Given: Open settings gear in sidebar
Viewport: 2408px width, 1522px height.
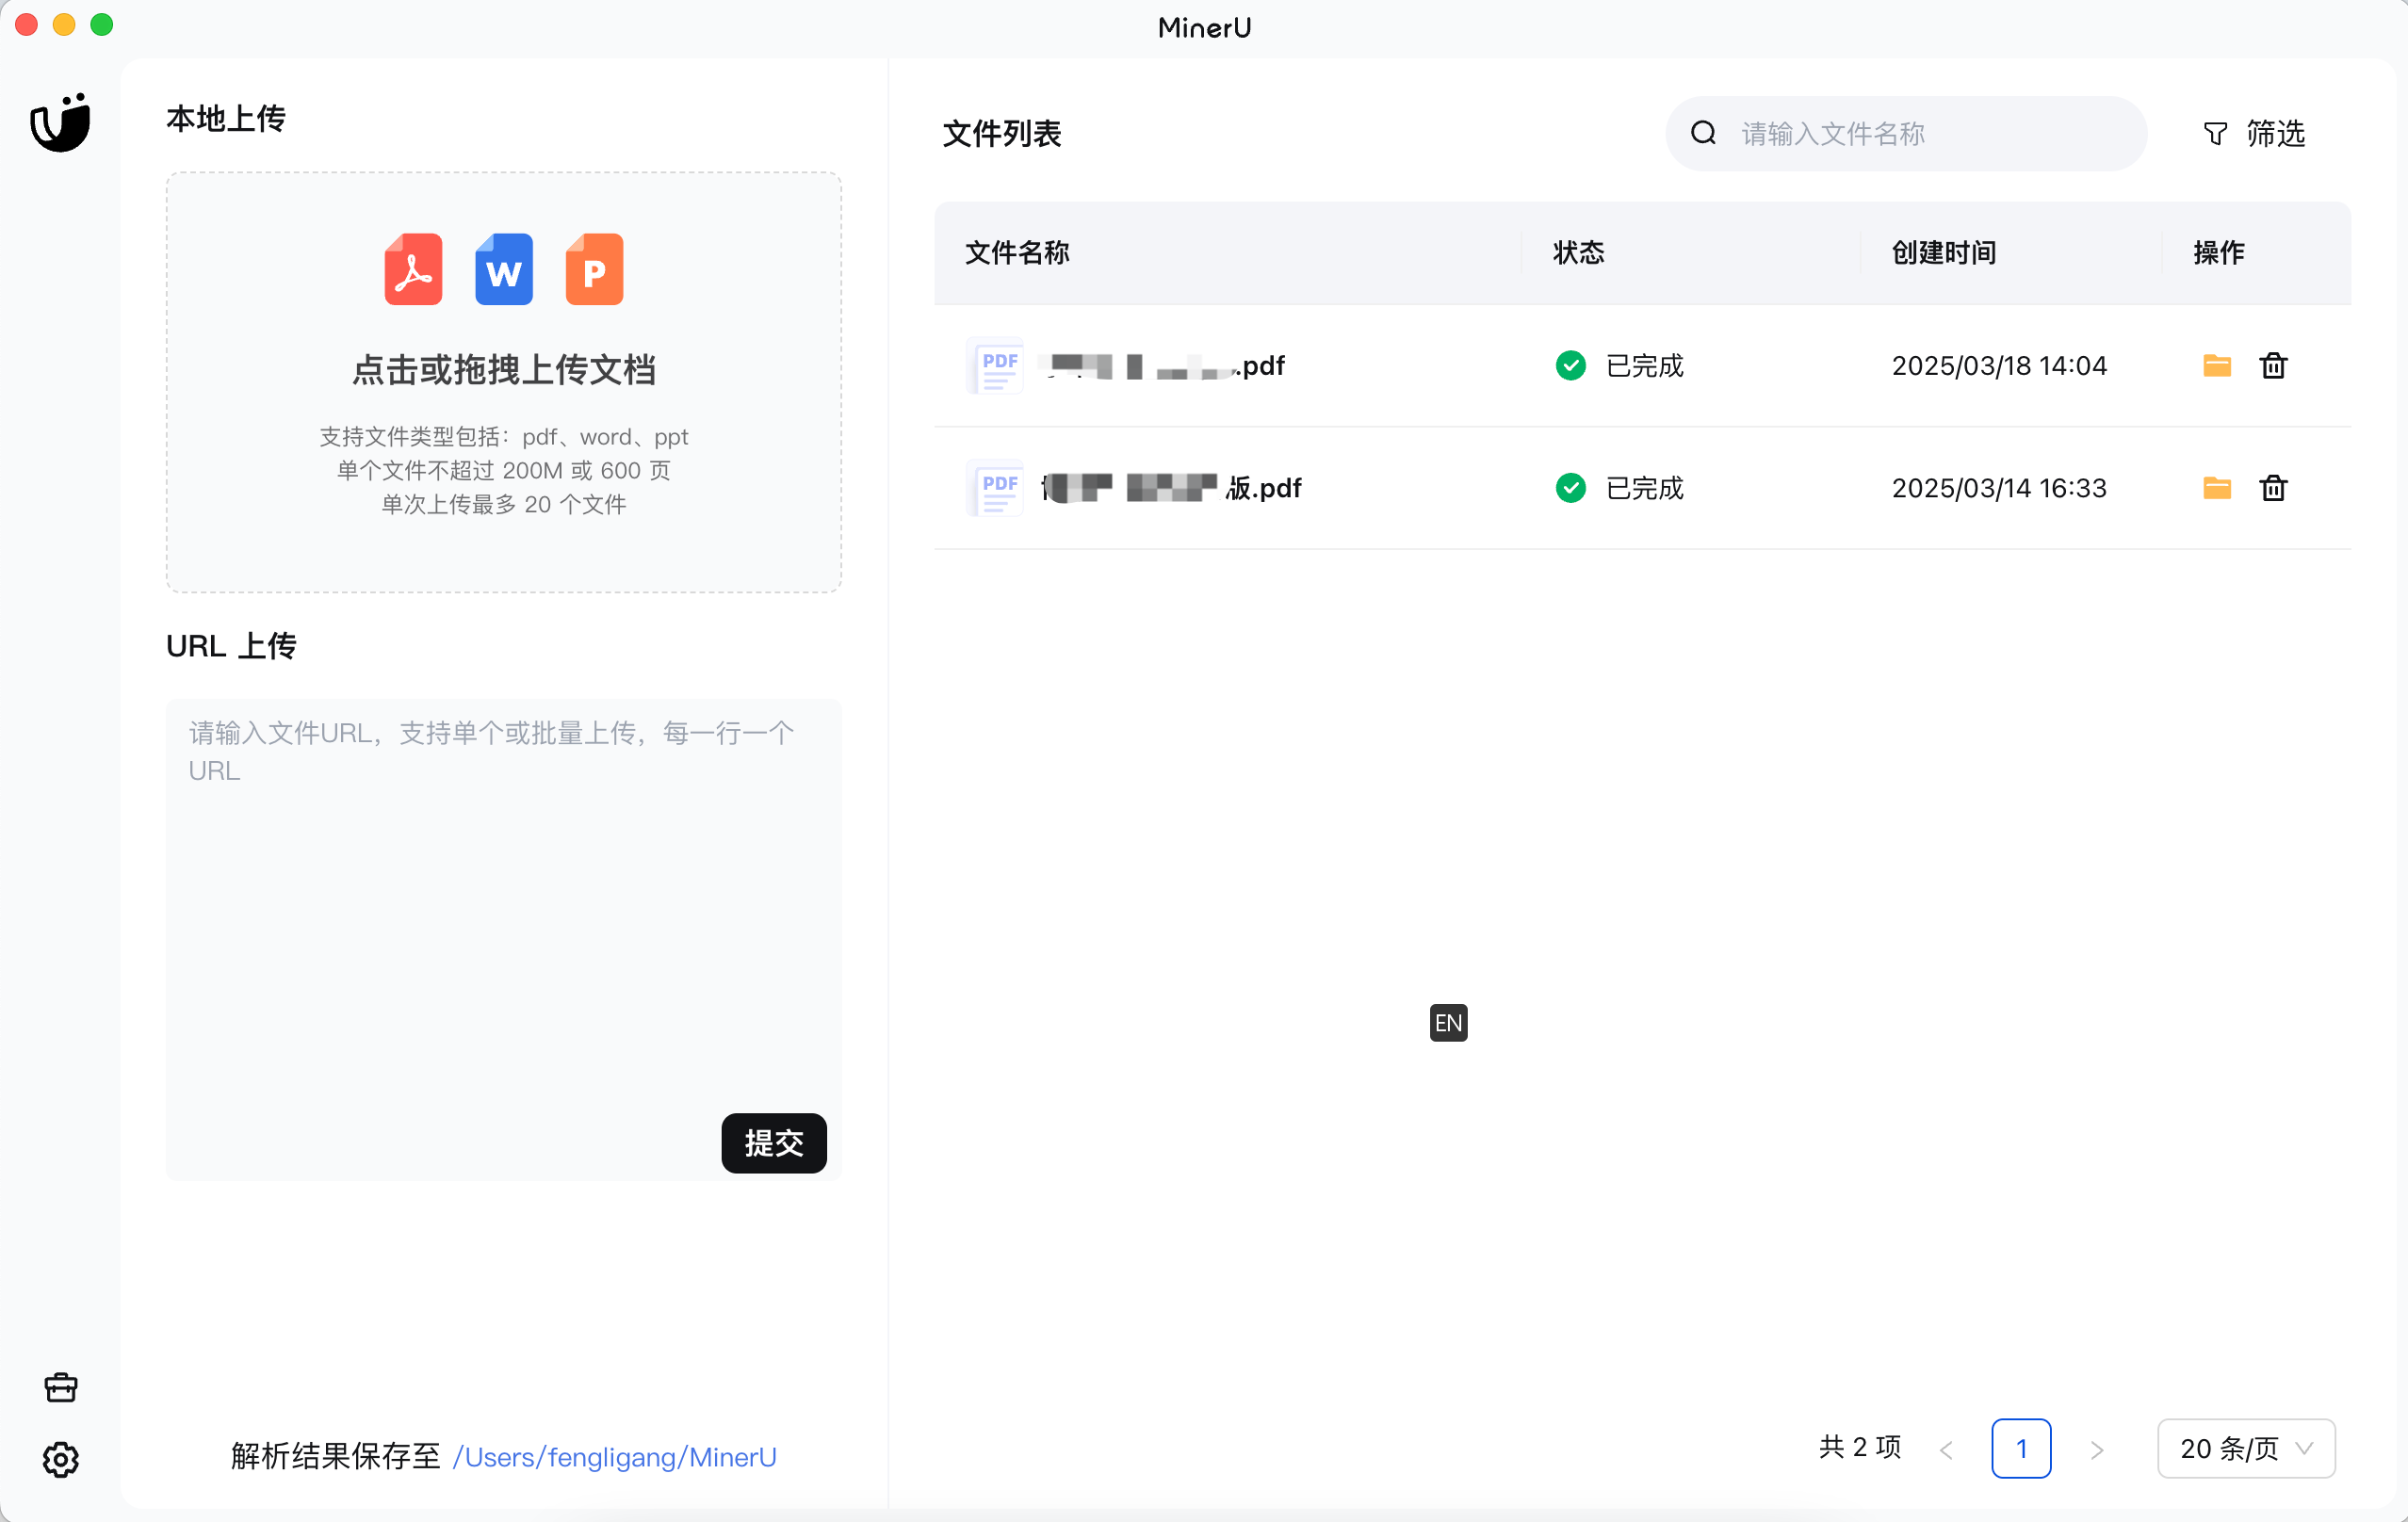Looking at the screenshot, I should click(60, 1459).
